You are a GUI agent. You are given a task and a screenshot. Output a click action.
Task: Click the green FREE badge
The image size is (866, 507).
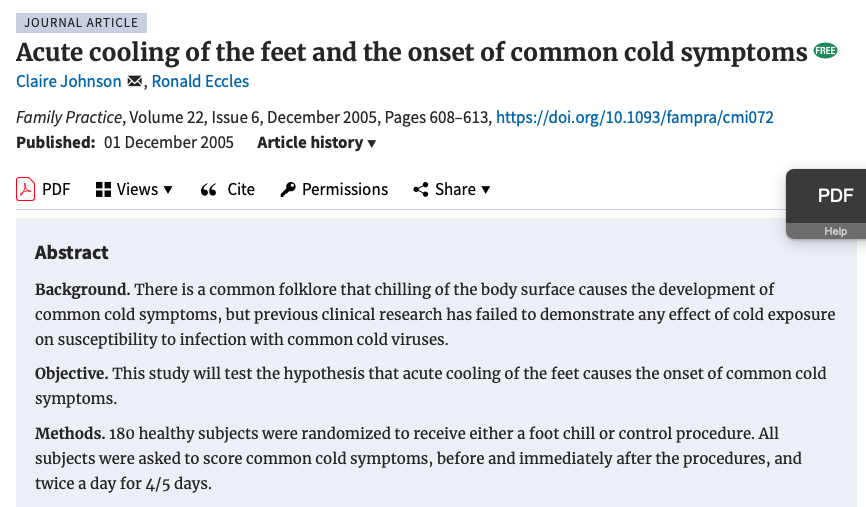point(825,51)
